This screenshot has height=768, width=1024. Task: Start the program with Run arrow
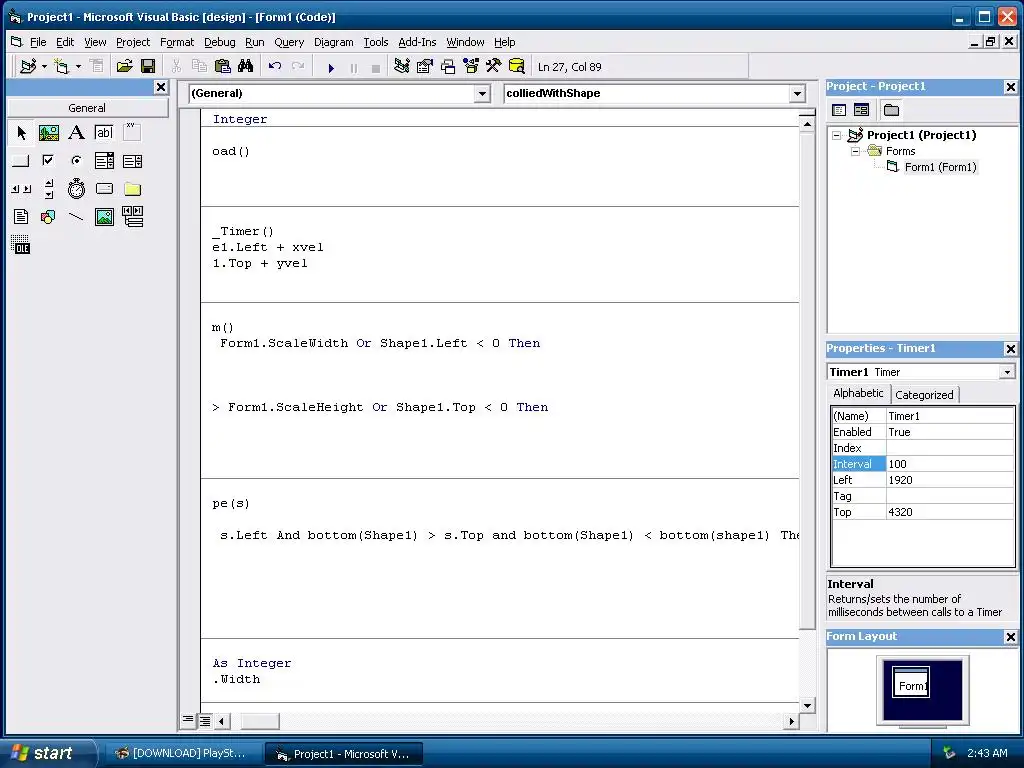coord(331,67)
